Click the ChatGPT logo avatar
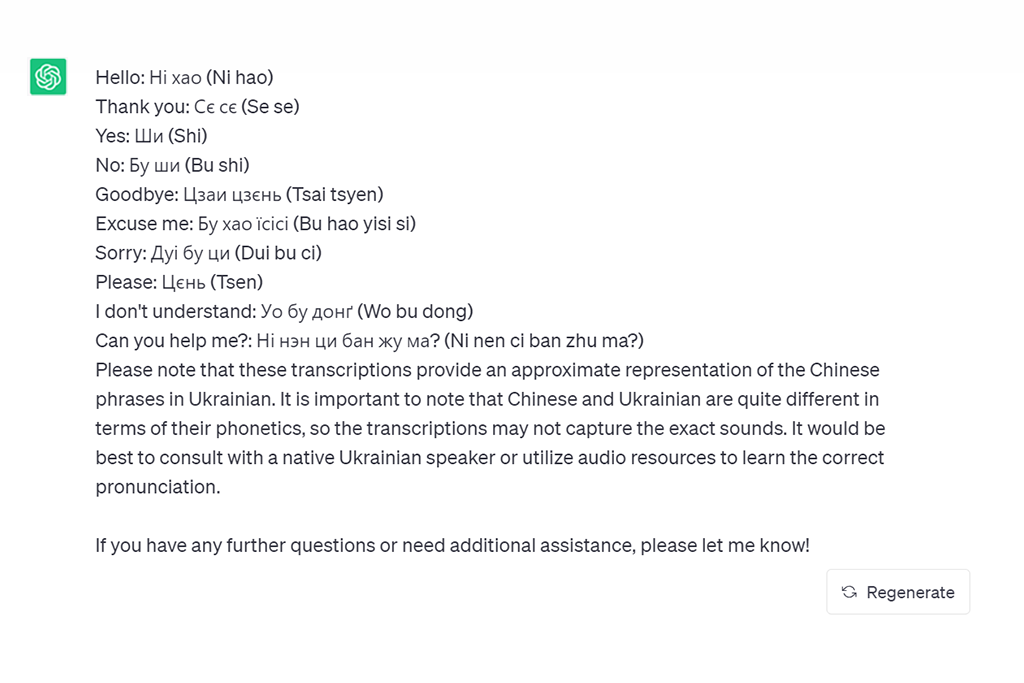Screen dimensions: 1024x683 coord(48,77)
